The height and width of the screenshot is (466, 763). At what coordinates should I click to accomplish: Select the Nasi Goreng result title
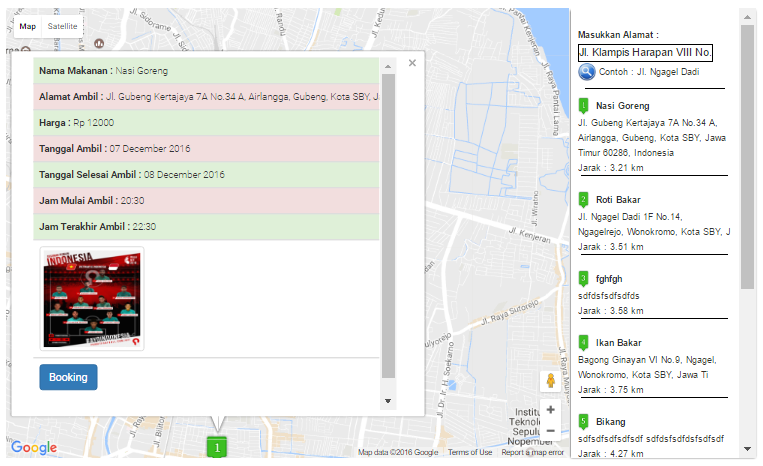pos(622,106)
